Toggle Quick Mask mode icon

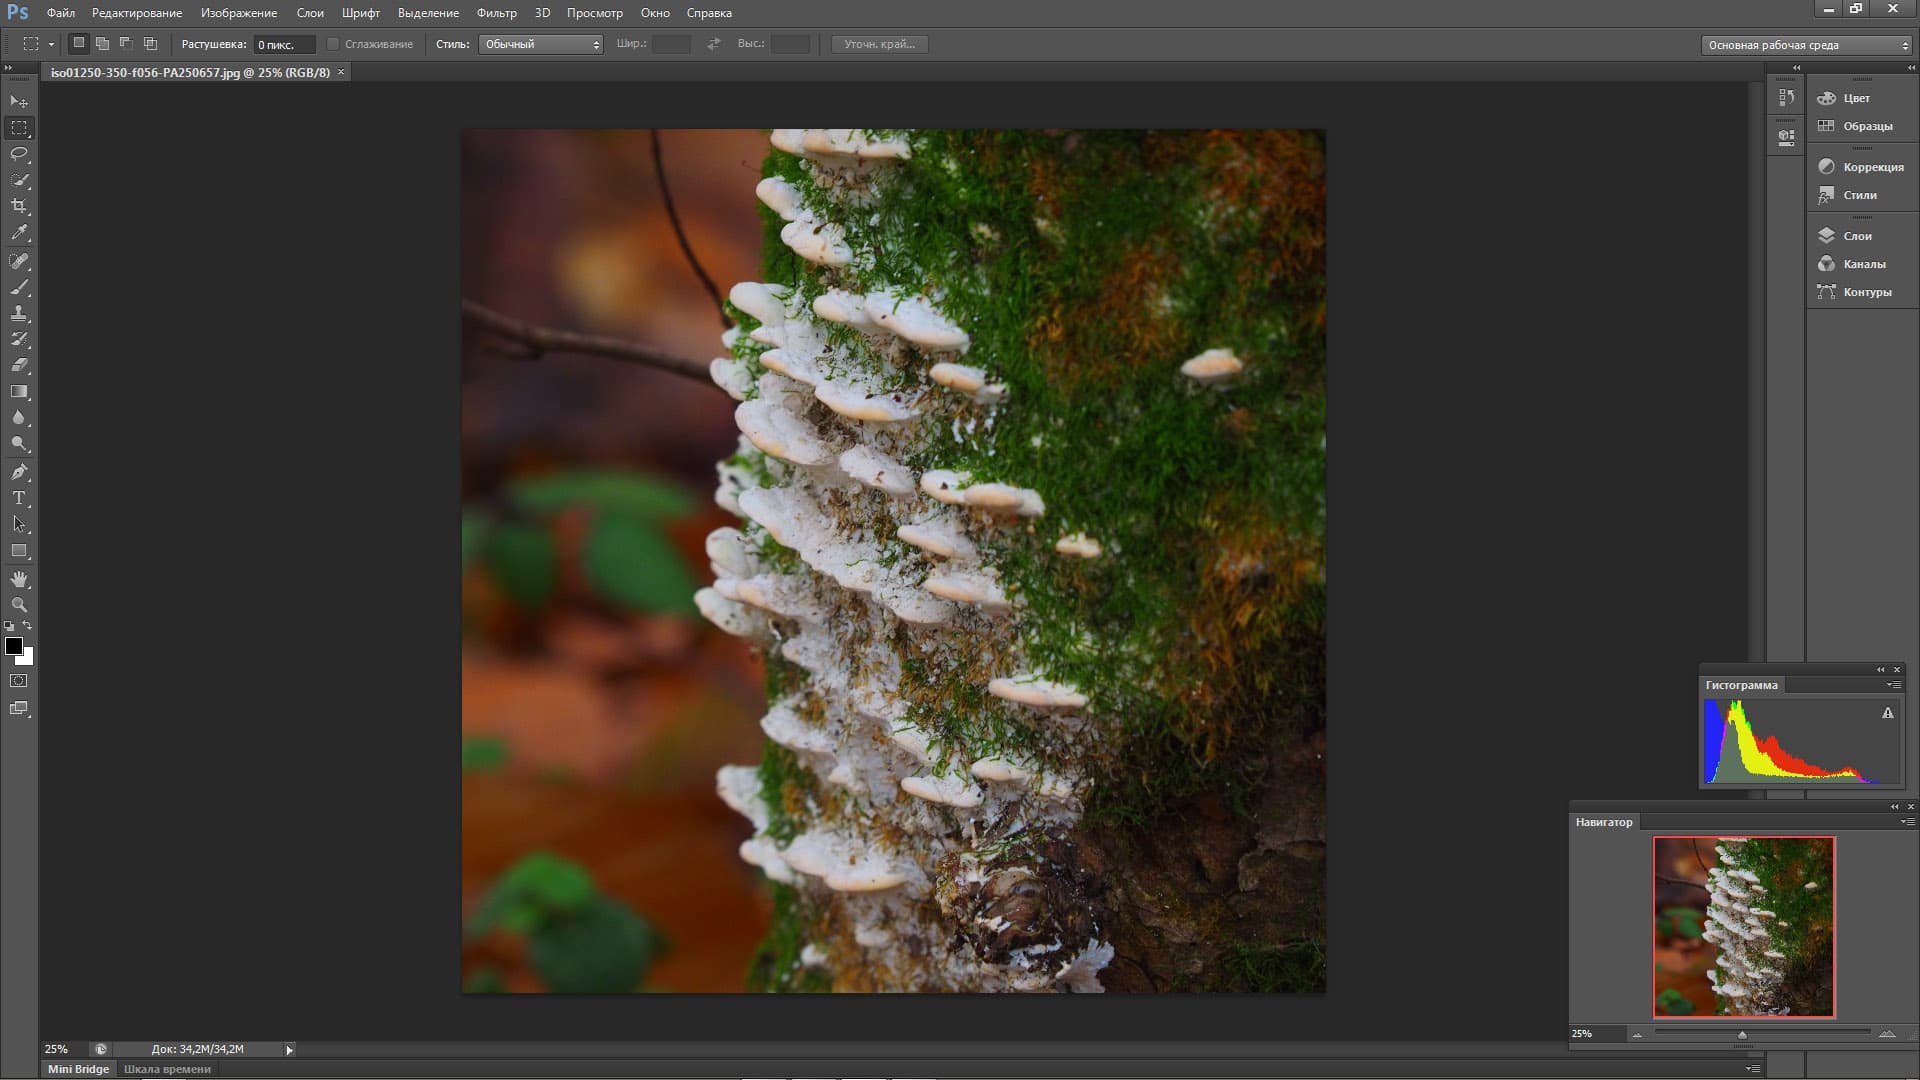coord(19,681)
